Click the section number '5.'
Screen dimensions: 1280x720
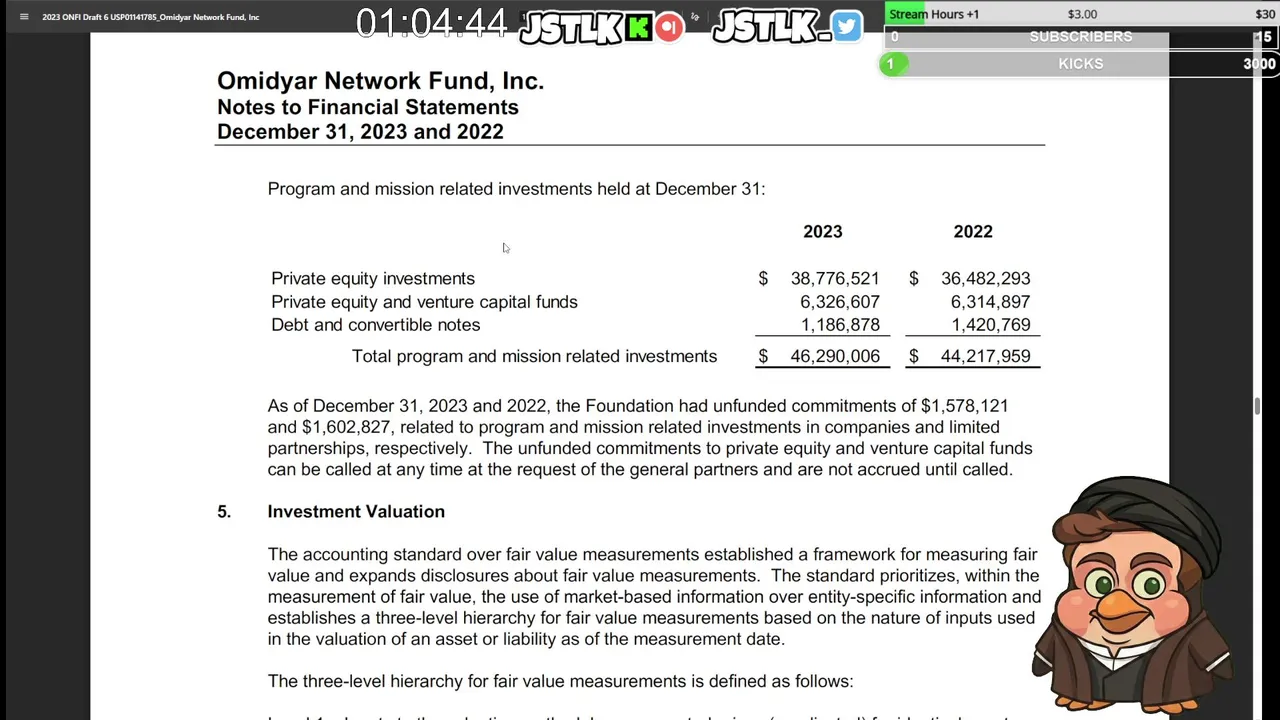tap(224, 512)
